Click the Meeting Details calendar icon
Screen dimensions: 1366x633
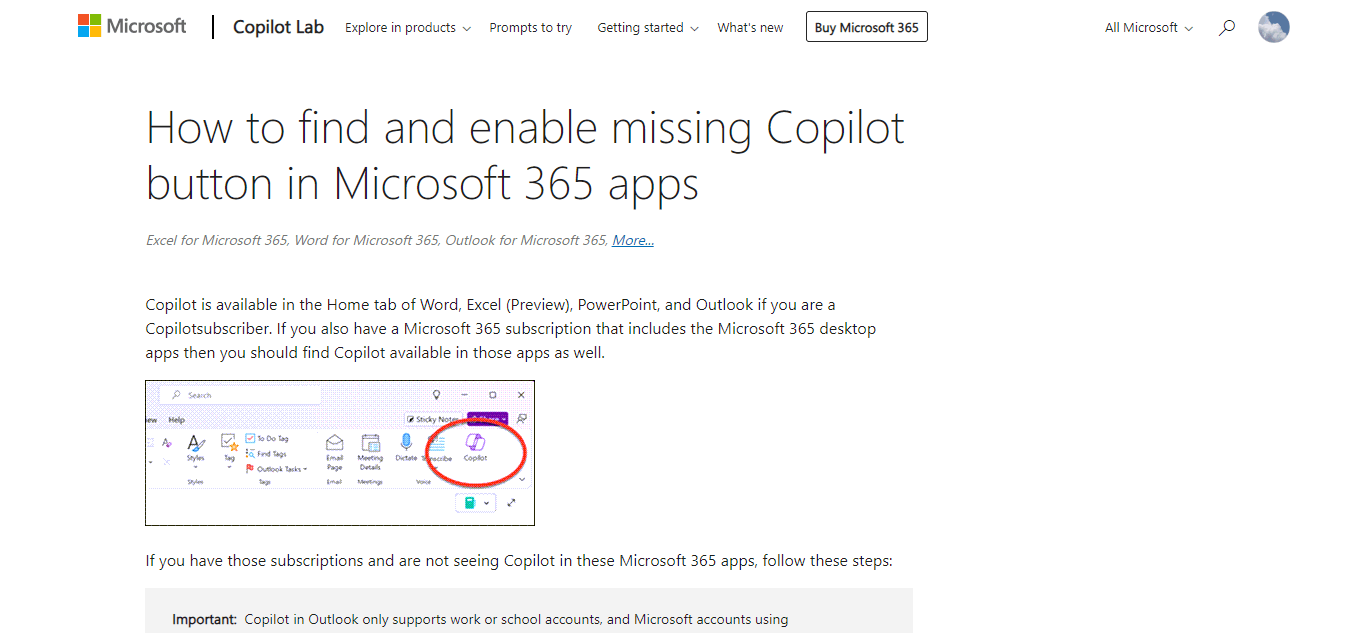tap(370, 442)
